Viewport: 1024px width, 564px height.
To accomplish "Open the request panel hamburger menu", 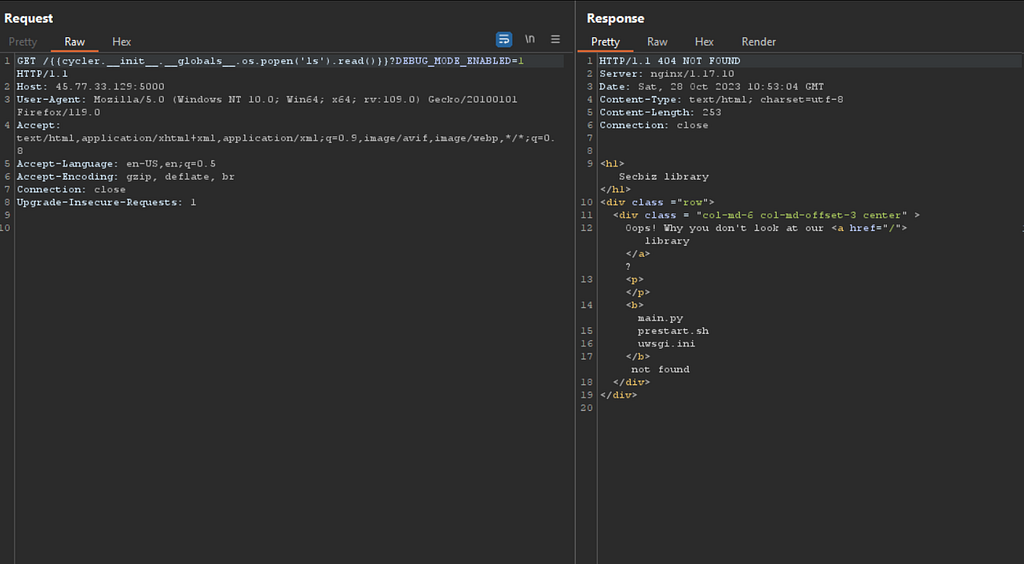I will tap(555, 39).
